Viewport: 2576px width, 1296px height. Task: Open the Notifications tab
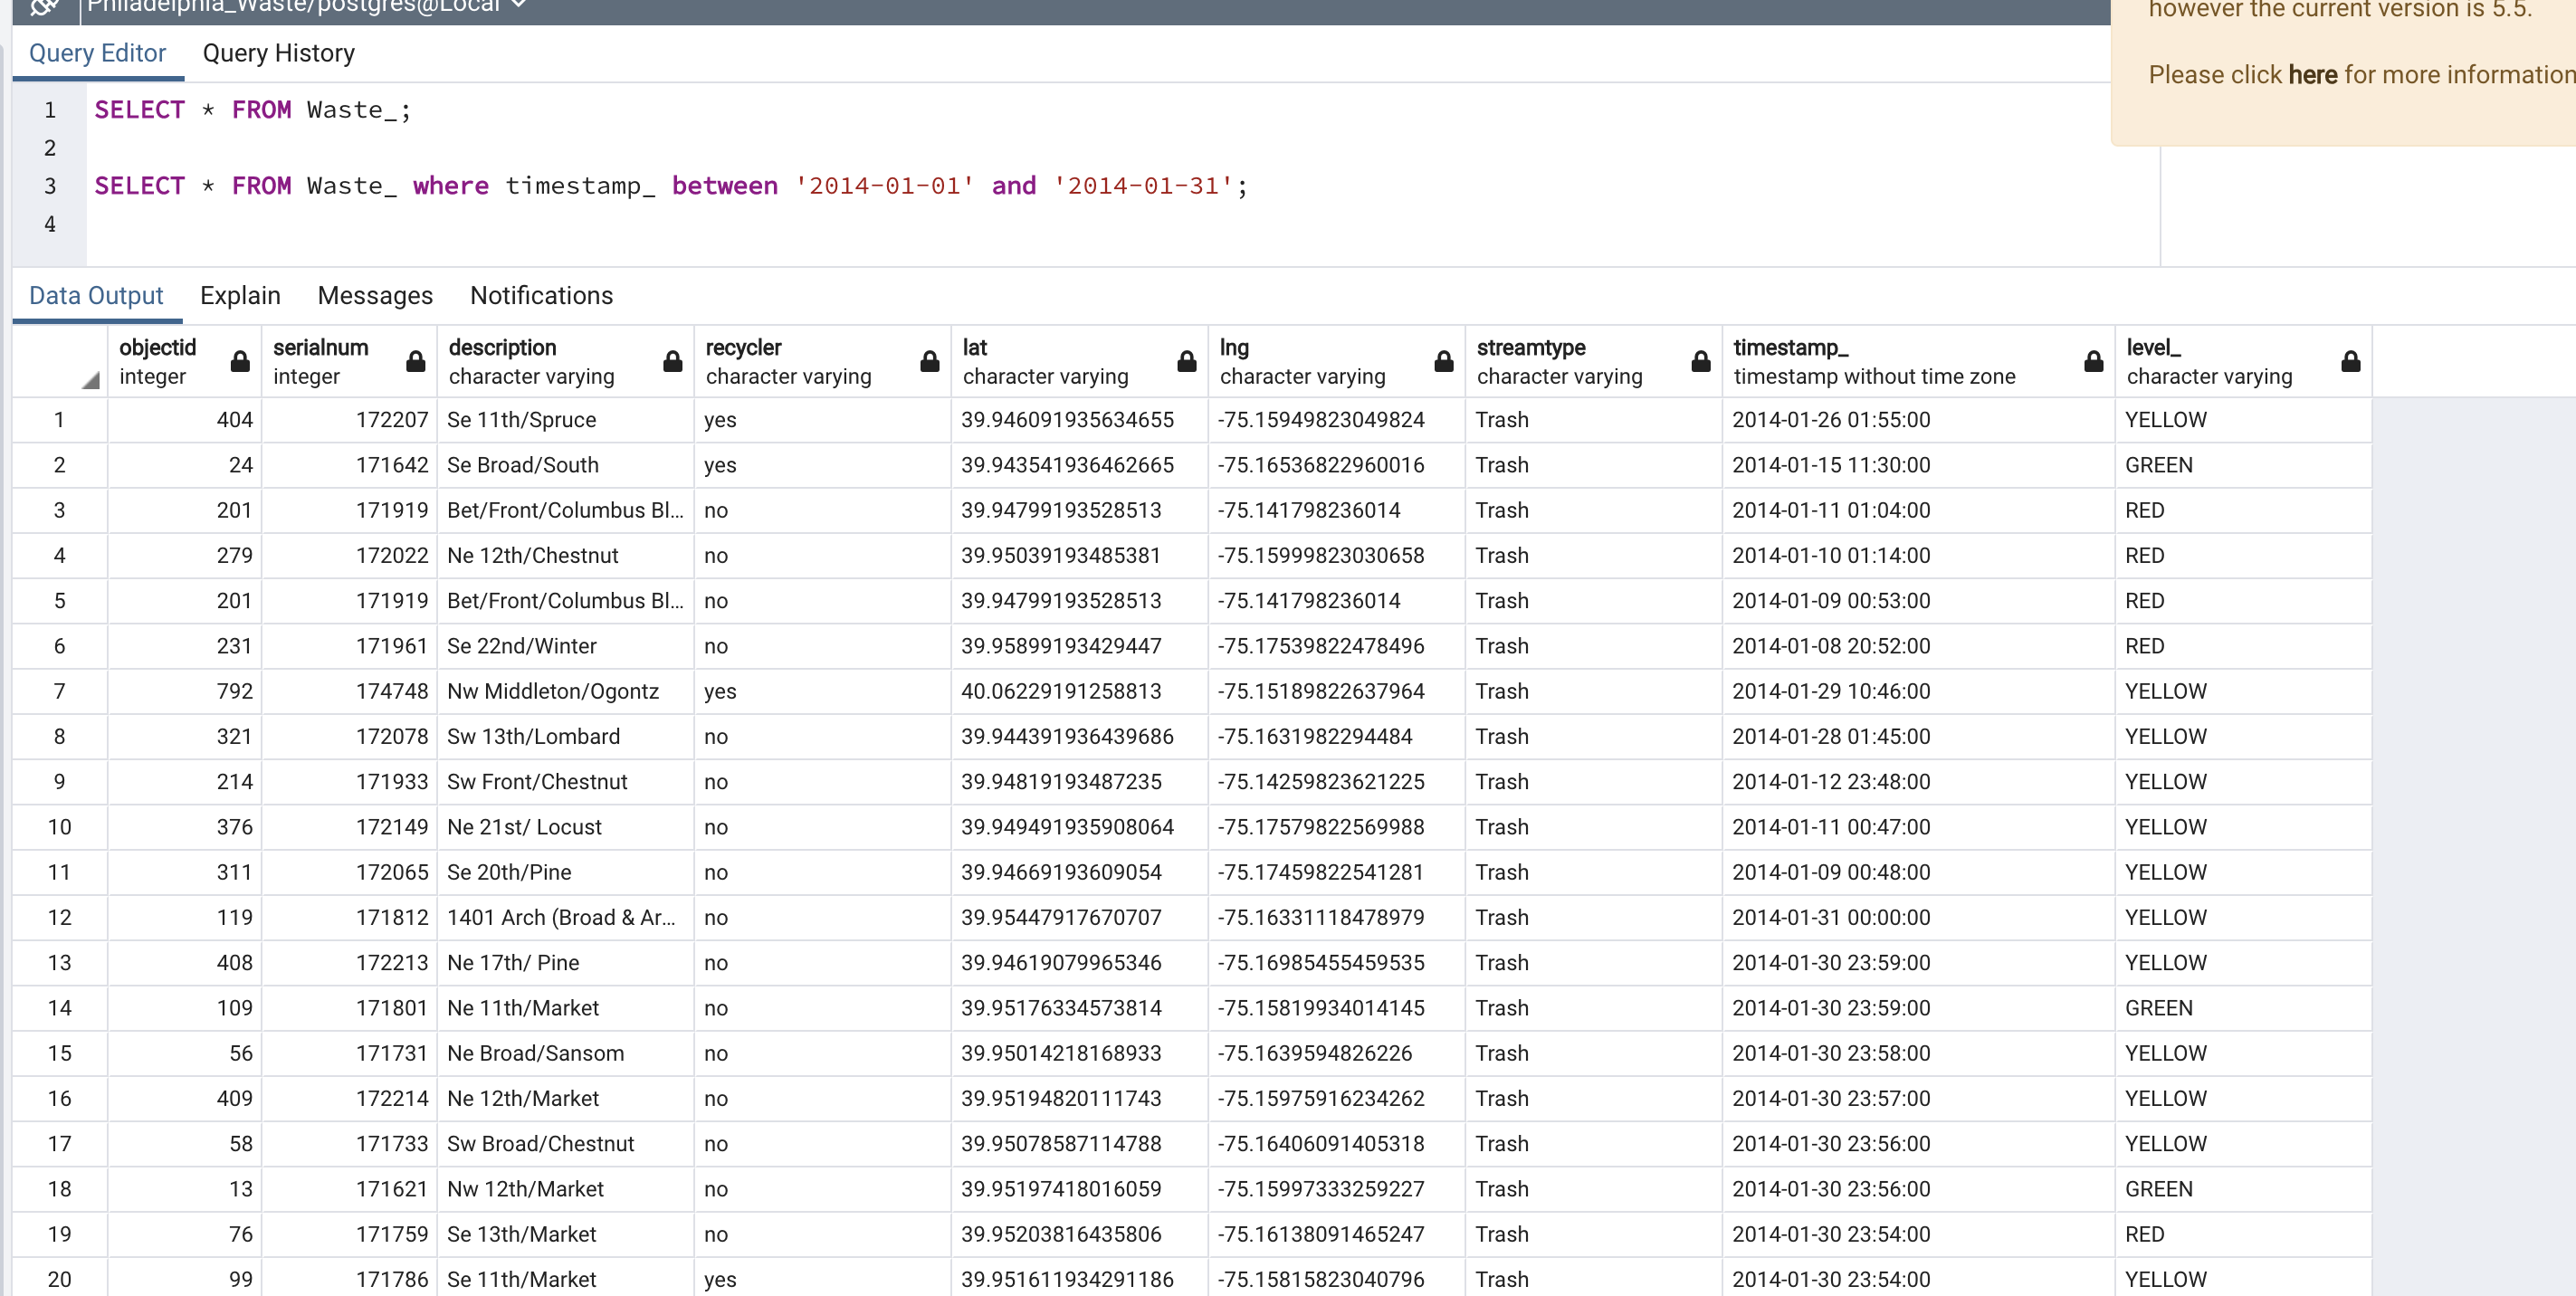(x=540, y=295)
